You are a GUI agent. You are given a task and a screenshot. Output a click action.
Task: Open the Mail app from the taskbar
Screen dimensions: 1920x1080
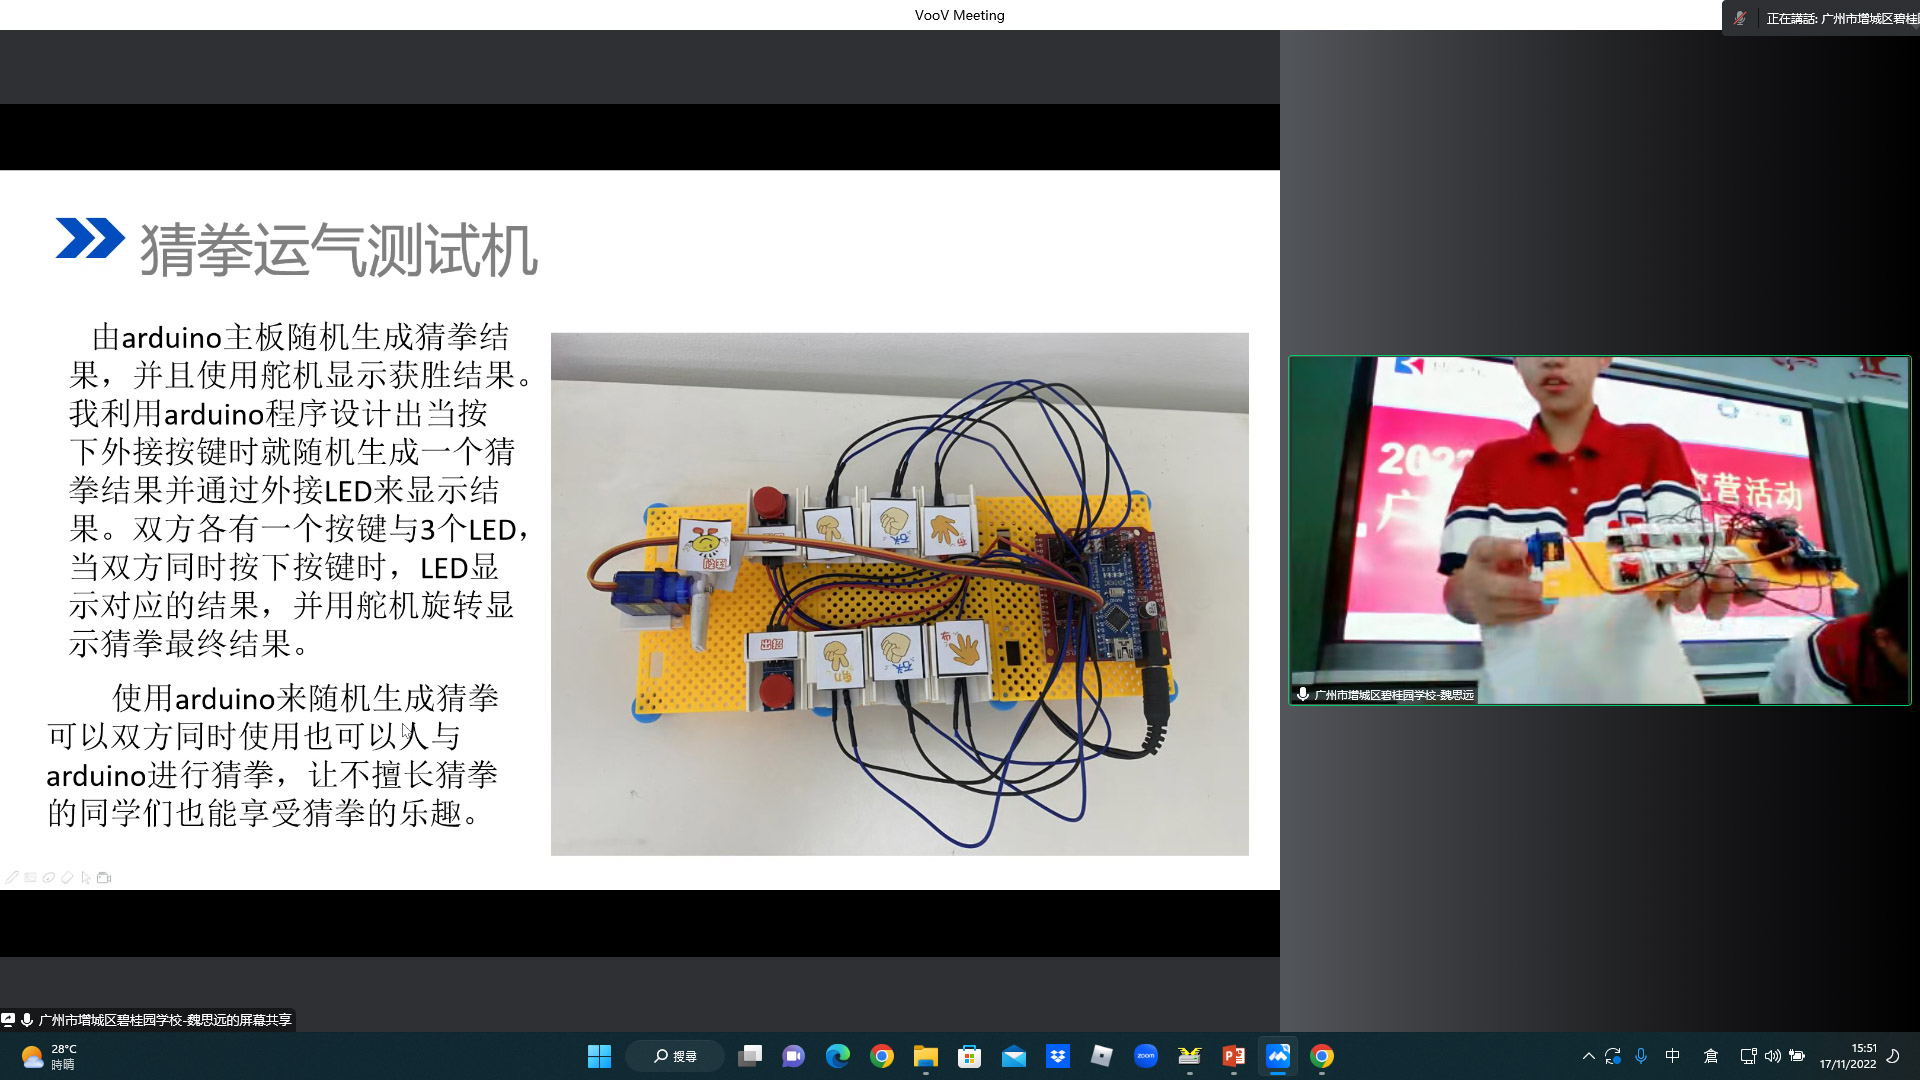click(1014, 1056)
